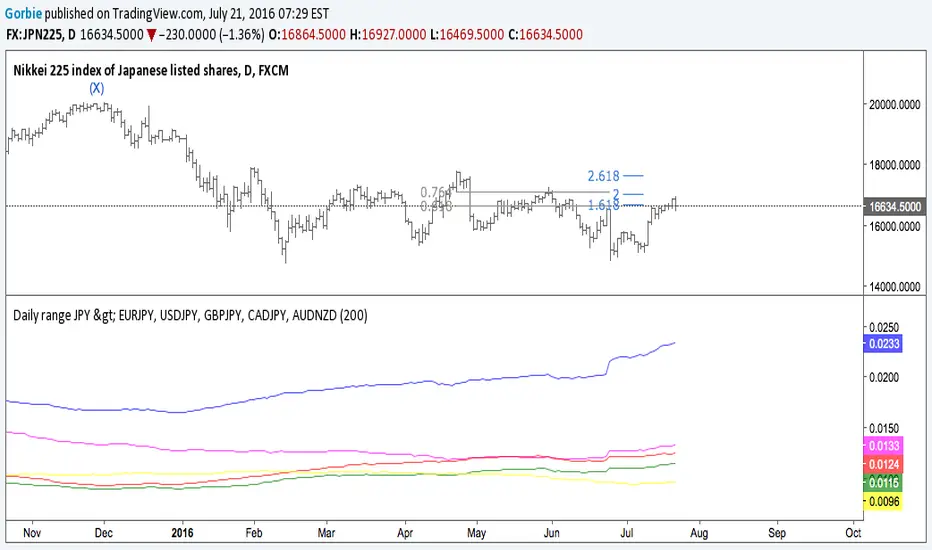The width and height of the screenshot is (932, 550).
Task: Click the Jul label on time axis
Action: tap(626, 533)
